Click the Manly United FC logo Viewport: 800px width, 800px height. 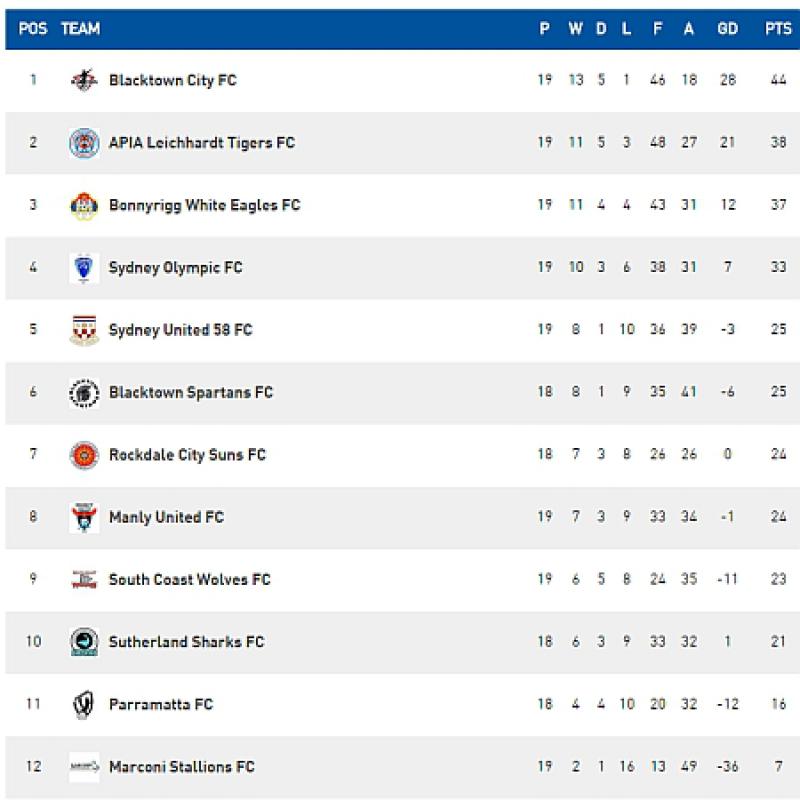coord(84,518)
